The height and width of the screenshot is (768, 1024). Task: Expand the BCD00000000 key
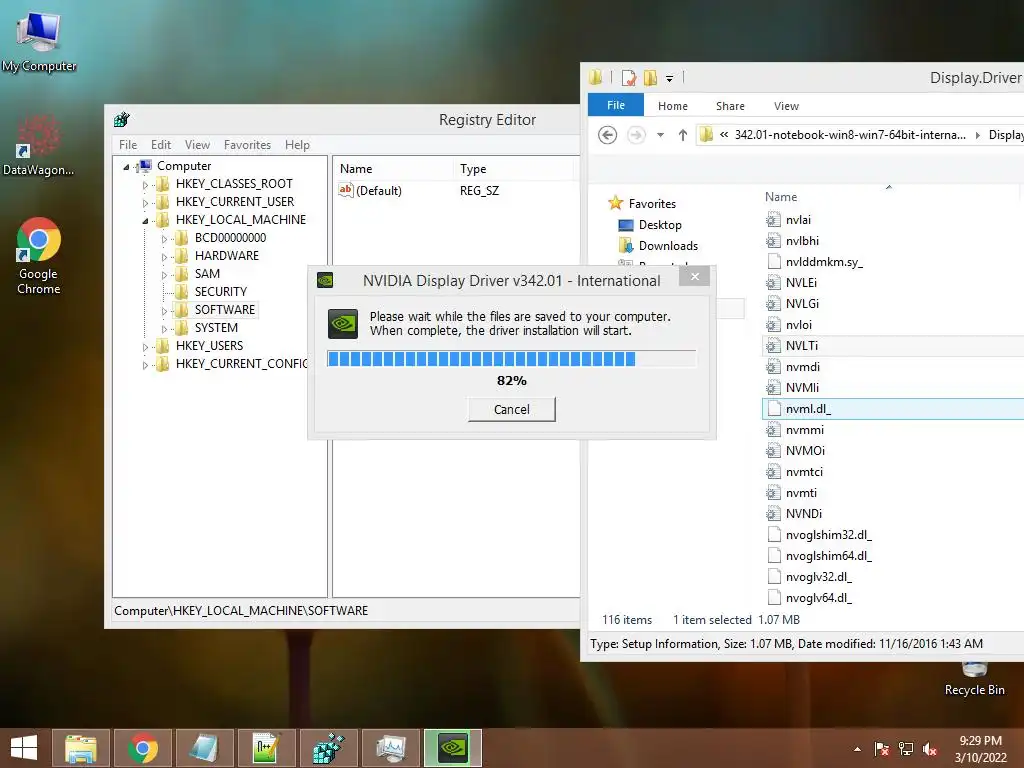click(x=164, y=239)
